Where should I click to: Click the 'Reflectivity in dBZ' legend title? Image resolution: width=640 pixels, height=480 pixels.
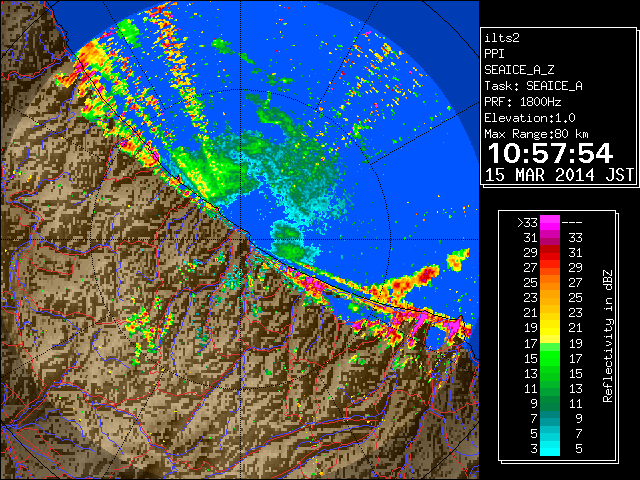608,336
